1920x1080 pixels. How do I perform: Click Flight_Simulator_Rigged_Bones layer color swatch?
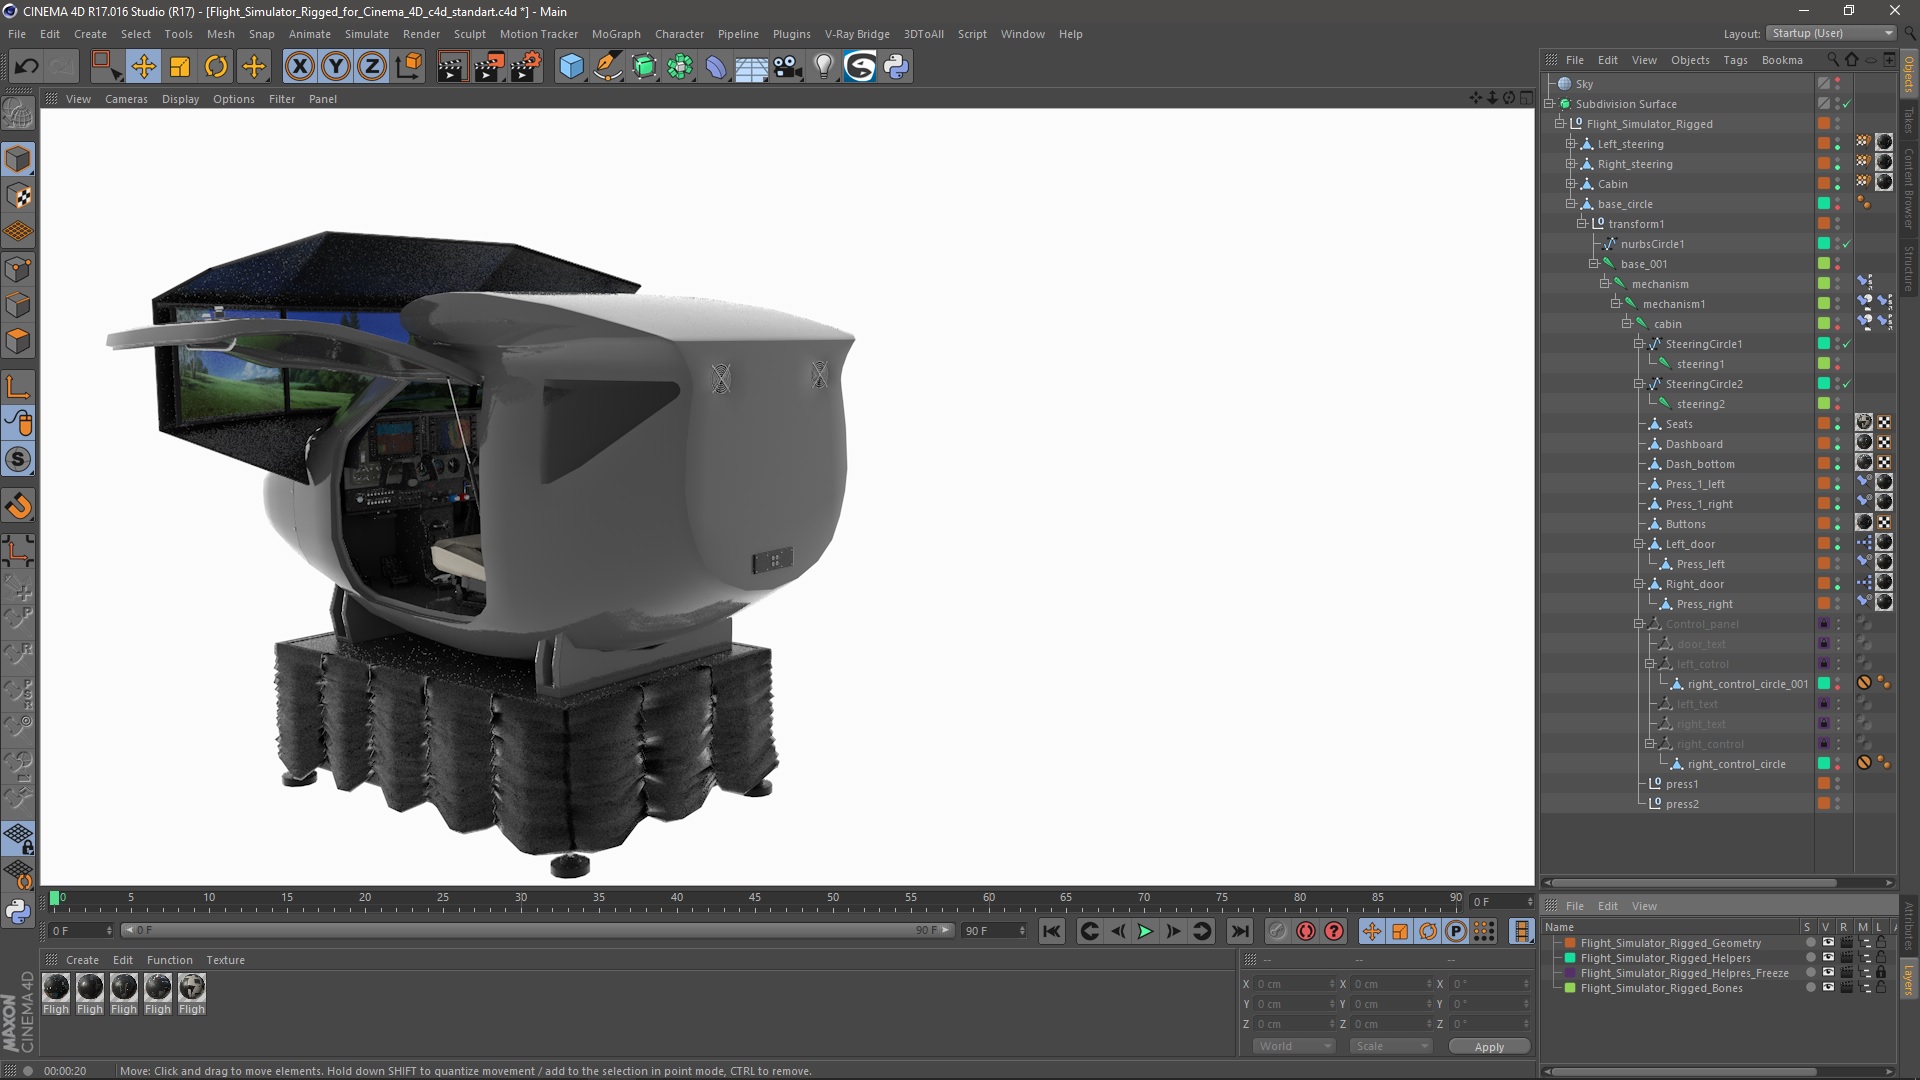click(1570, 988)
